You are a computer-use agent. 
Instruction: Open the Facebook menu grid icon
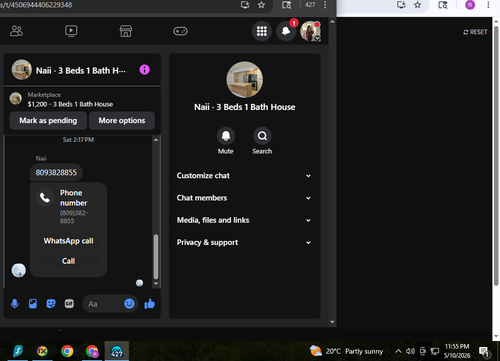click(x=262, y=31)
